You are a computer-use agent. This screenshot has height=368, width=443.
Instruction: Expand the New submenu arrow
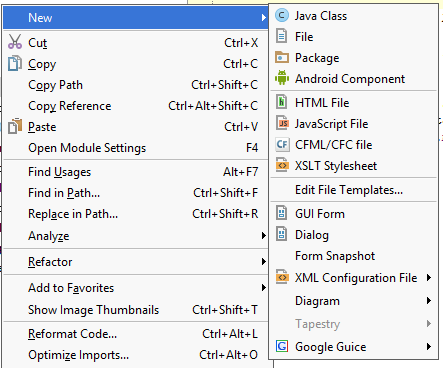point(264,17)
